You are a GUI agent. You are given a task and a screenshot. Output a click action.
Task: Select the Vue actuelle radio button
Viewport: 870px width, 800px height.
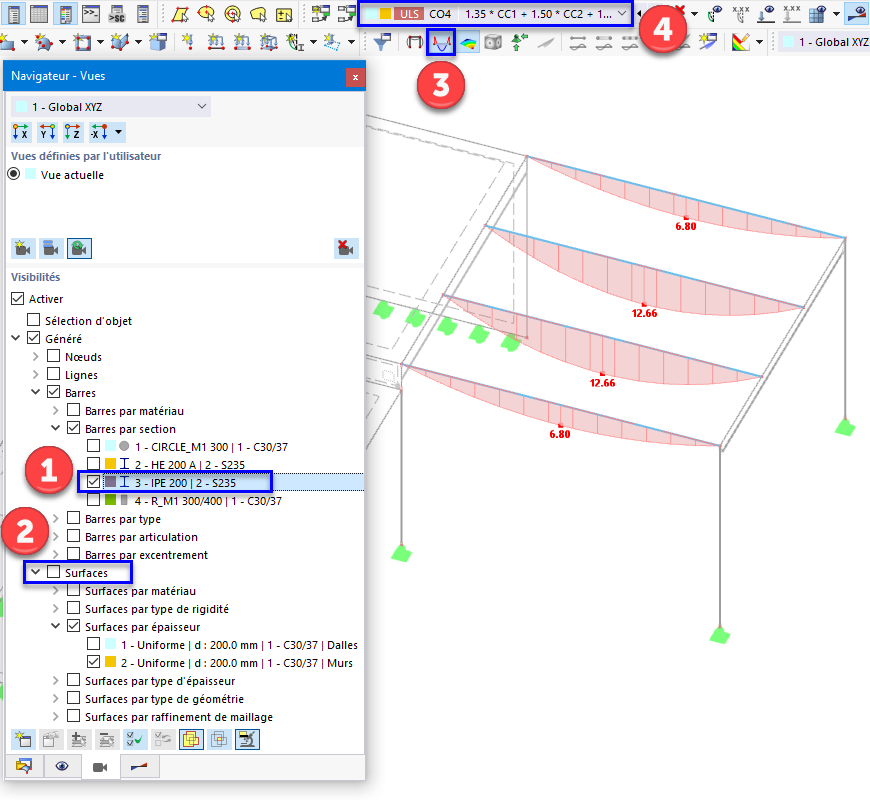tap(14, 174)
